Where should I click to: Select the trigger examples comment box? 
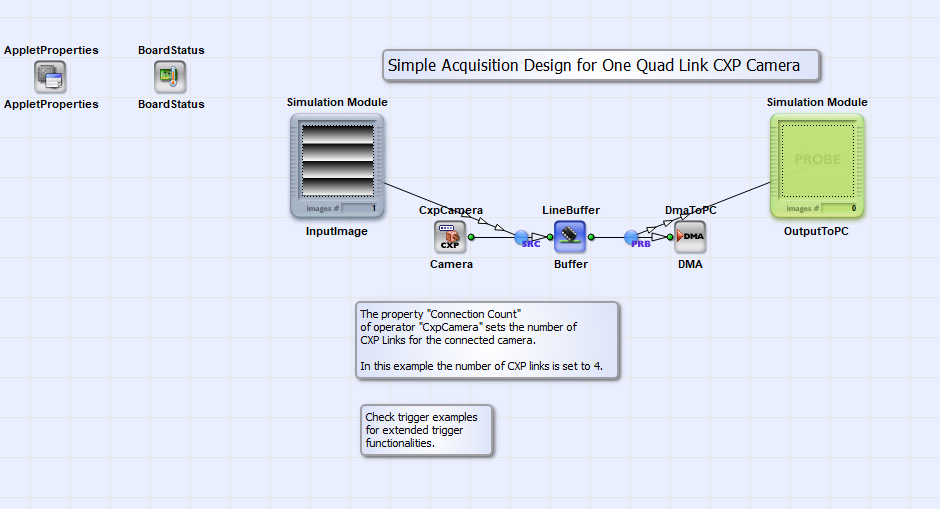(x=427, y=430)
